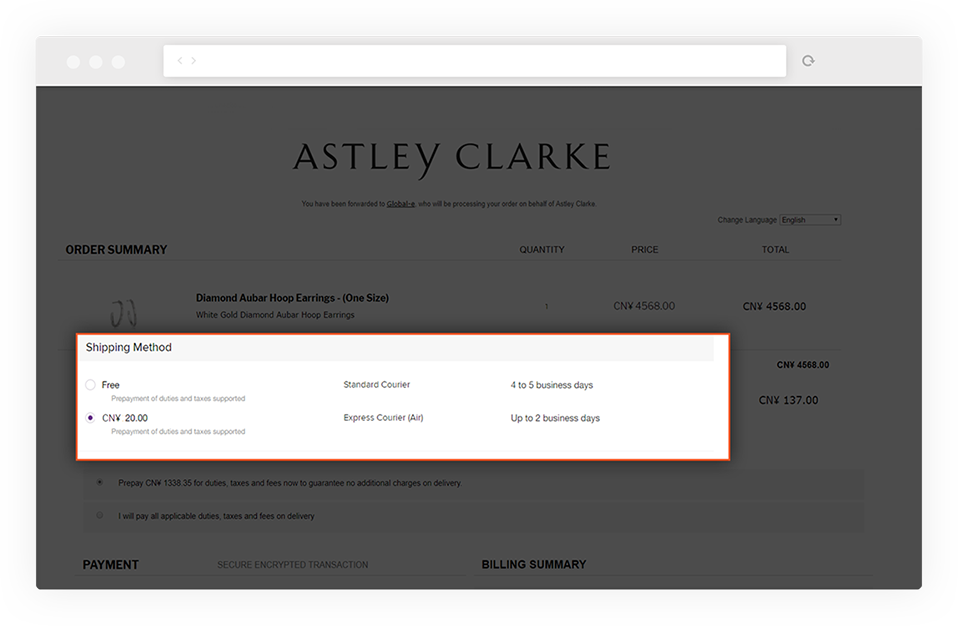Click the browser reload icon
Screen dimensions: 958x626
click(808, 60)
